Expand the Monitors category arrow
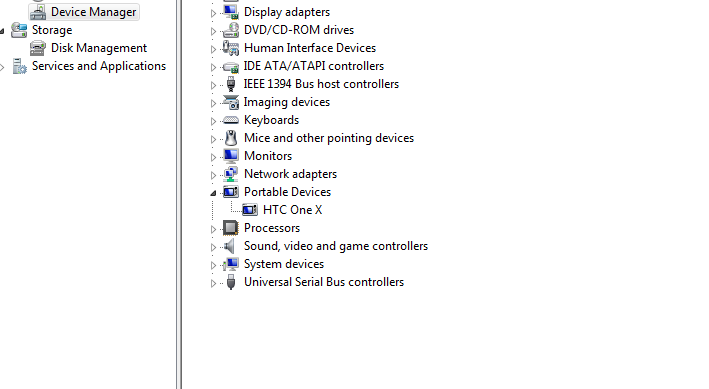 point(213,157)
